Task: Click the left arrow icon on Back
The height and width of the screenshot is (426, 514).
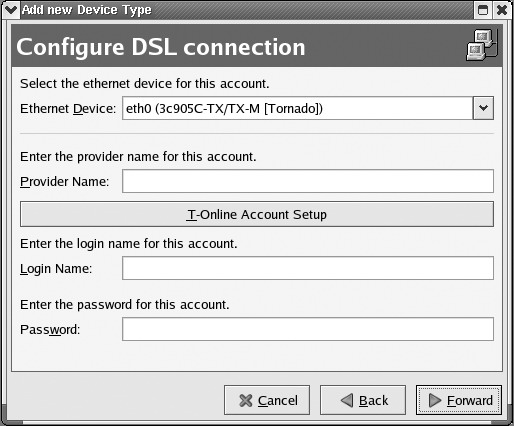Action: tap(347, 400)
